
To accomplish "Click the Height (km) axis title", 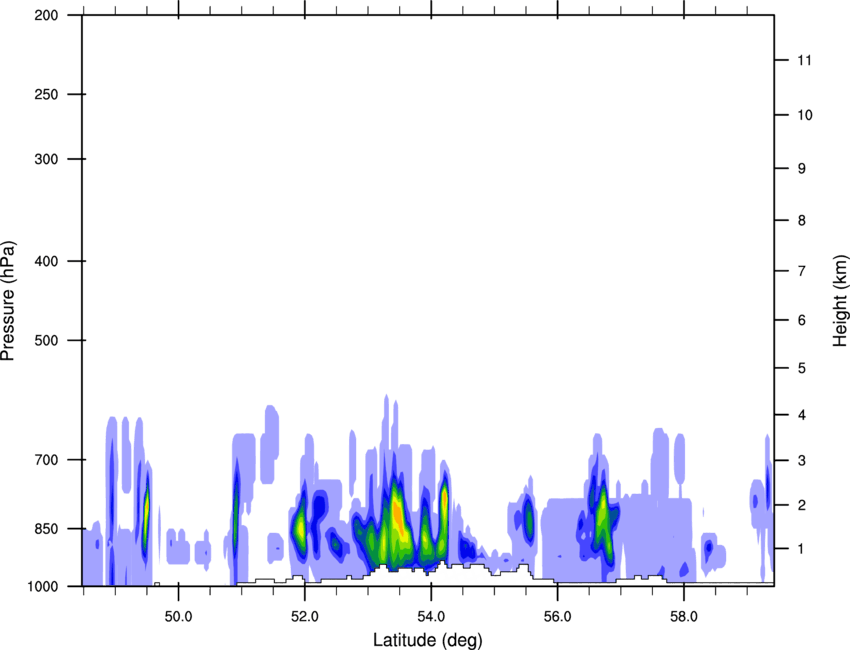I will [840, 300].
